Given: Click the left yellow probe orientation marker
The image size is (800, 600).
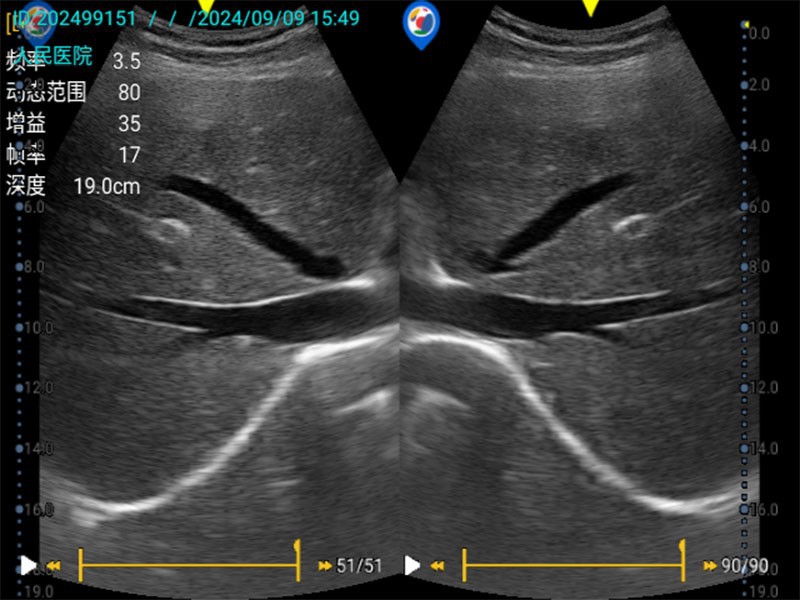Looking at the screenshot, I should 207,6.
